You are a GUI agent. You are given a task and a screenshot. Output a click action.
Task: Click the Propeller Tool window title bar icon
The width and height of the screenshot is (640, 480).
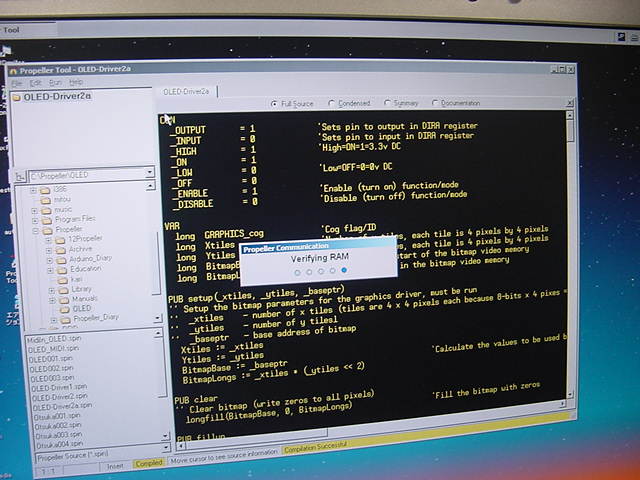(x=13, y=71)
